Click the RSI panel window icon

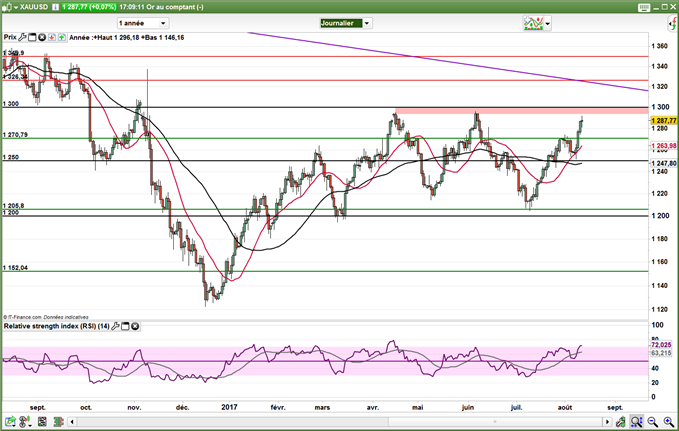pyautogui.click(x=125, y=326)
